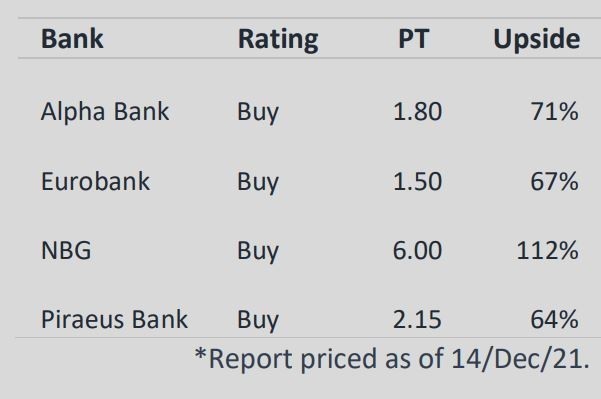Image resolution: width=601 pixels, height=399 pixels.
Task: Click Piraeus Bank's Buy rating
Action: [x=258, y=321]
